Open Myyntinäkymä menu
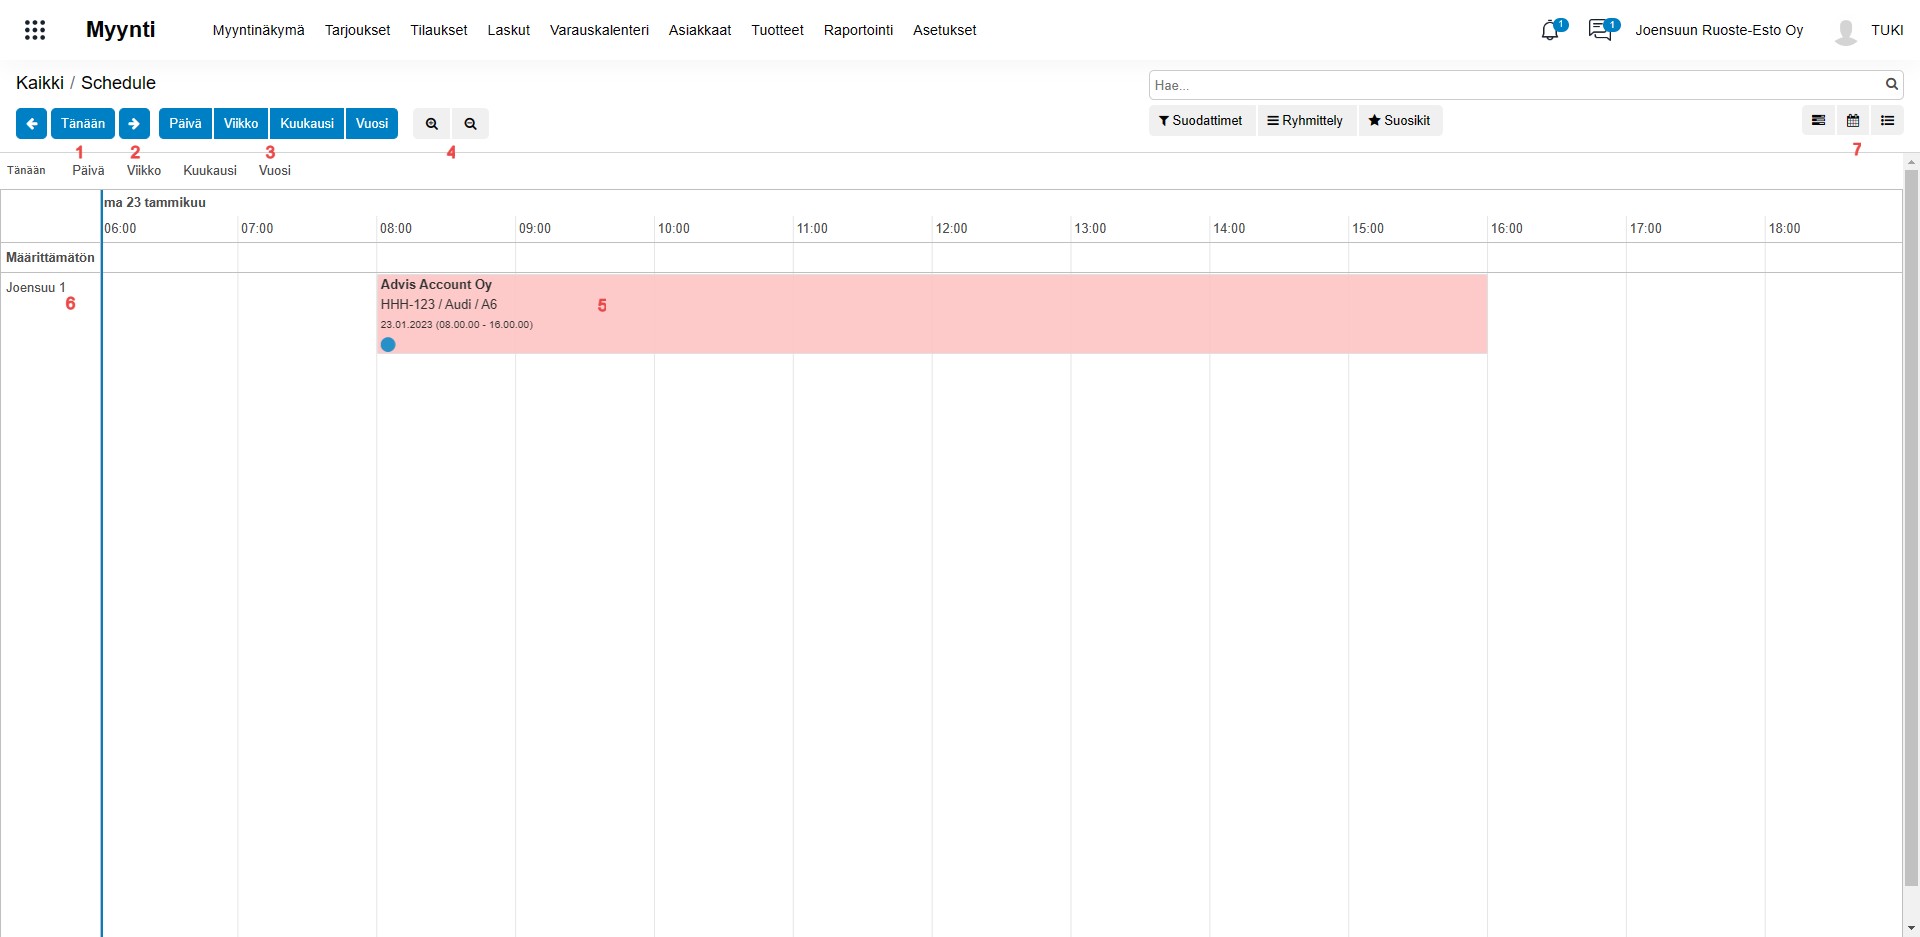The image size is (1920, 937). (258, 30)
